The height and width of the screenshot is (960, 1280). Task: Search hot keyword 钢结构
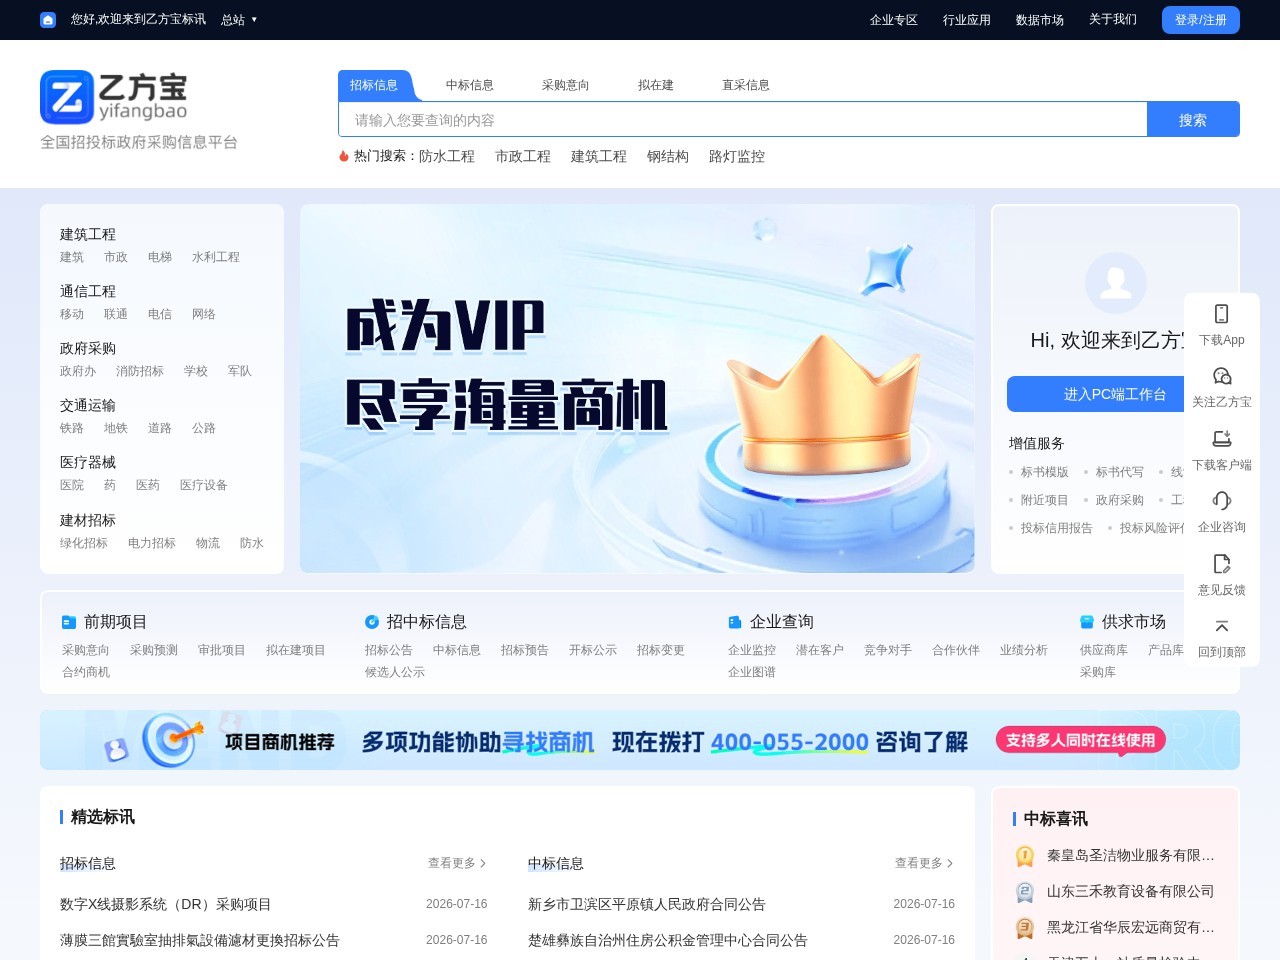[x=668, y=156]
